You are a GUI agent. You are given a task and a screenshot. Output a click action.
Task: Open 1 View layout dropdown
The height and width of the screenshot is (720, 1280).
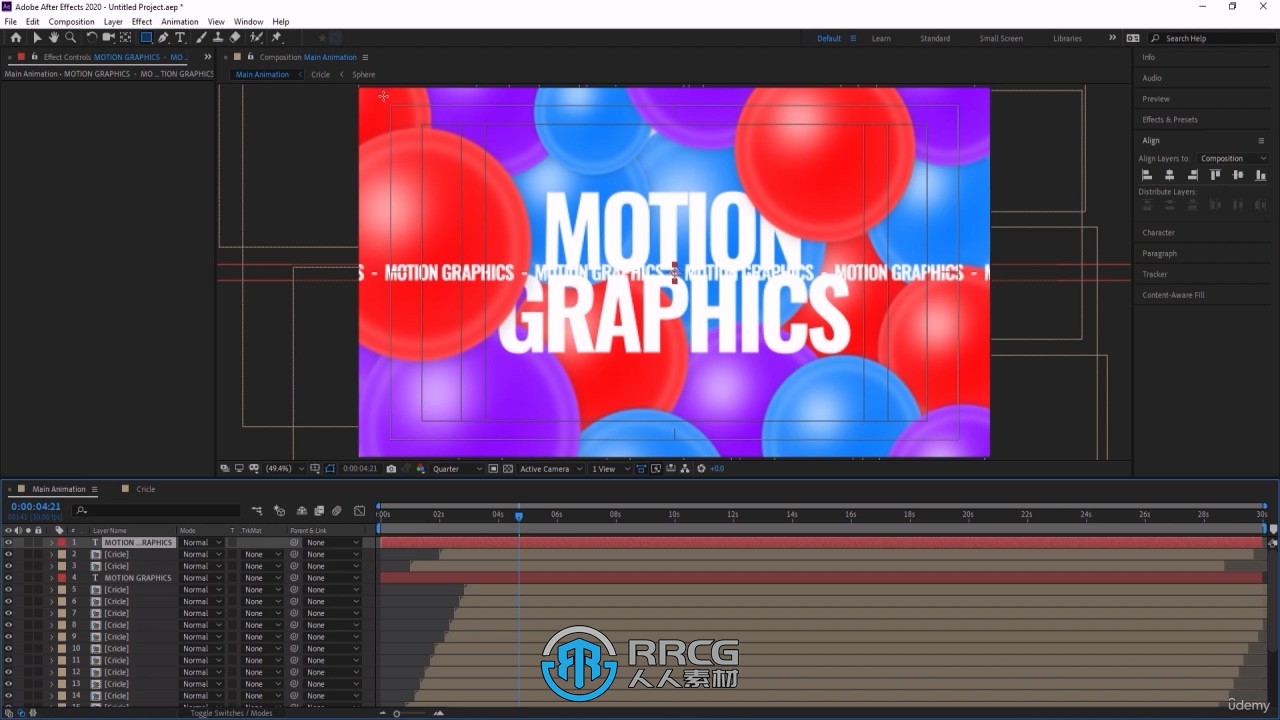click(x=609, y=468)
